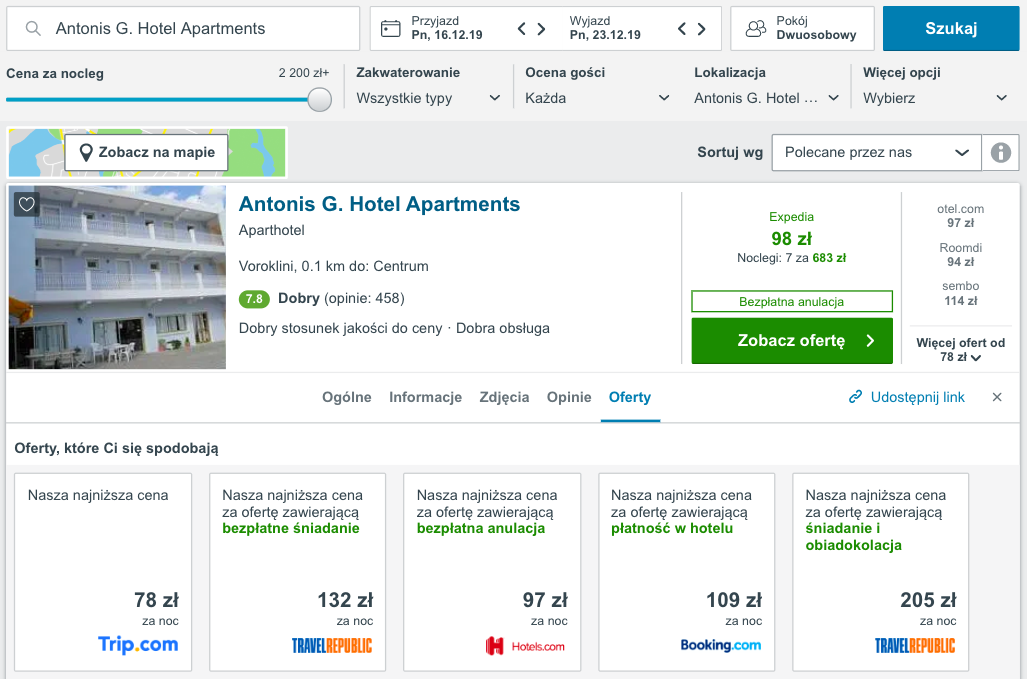Open the sorting info icon
1027x679 pixels.
1000,153
